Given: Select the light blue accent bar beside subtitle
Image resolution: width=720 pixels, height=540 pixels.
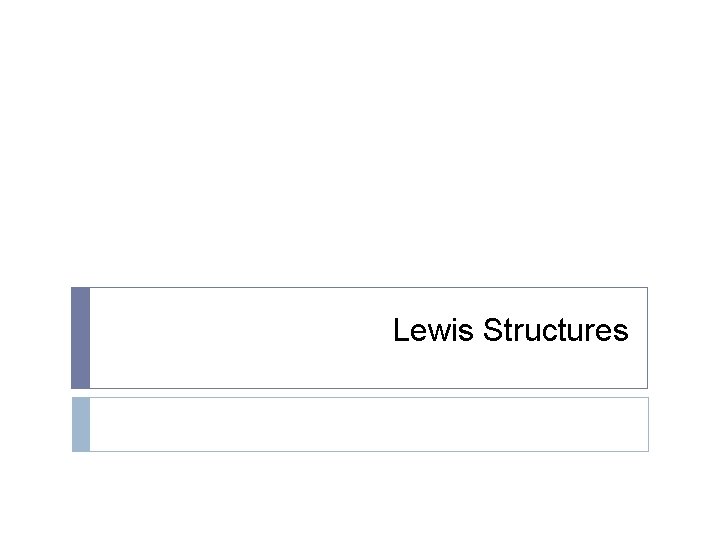Looking at the screenshot, I should pyautogui.click(x=81, y=424).
